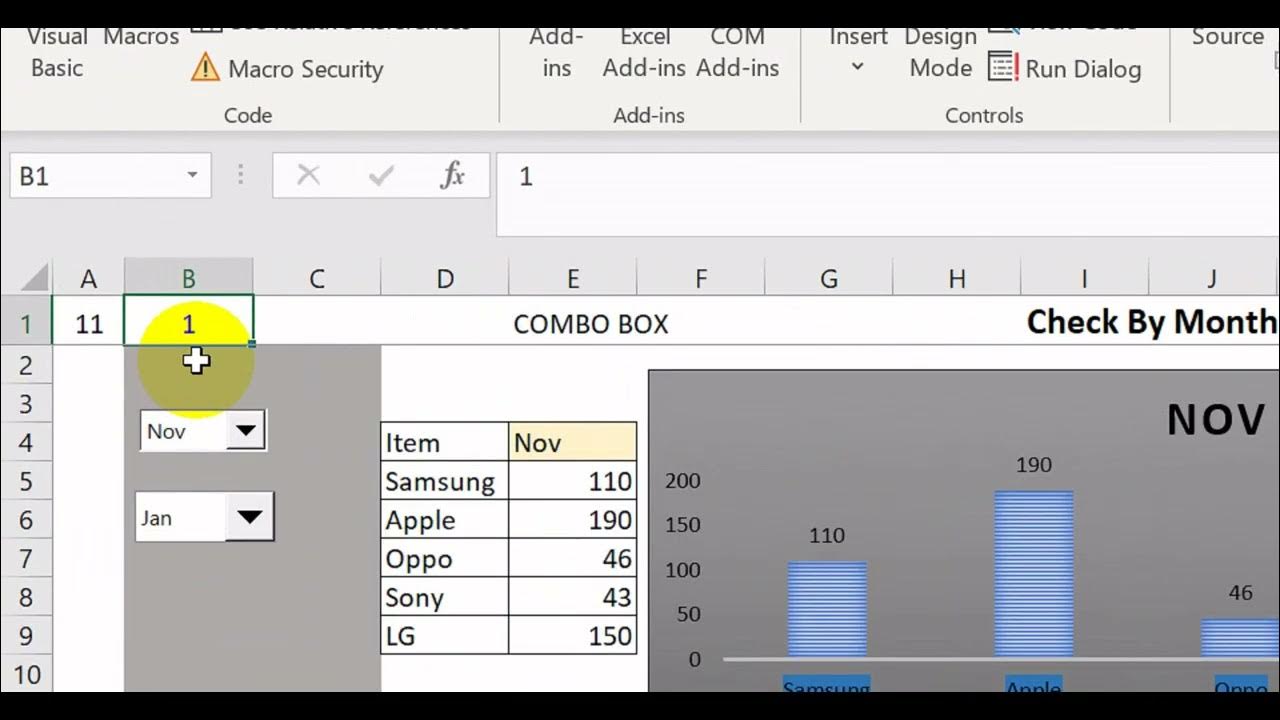Select column I header
Screen dimensions: 1280x720
[1084, 279]
